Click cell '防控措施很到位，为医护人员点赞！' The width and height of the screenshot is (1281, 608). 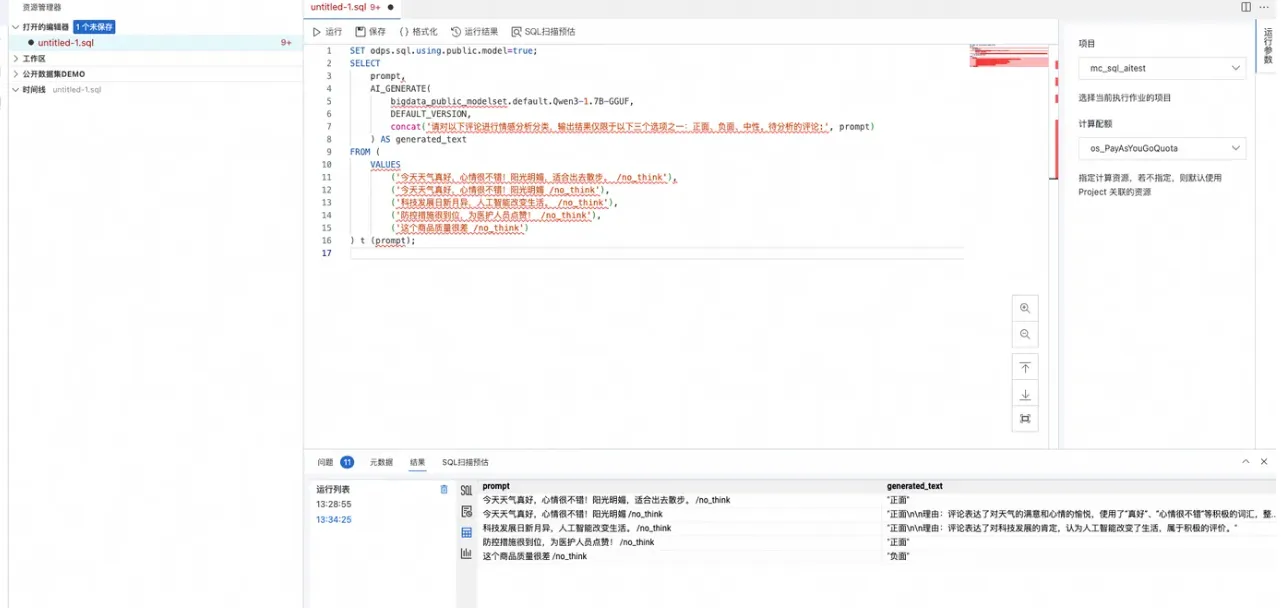point(568,542)
